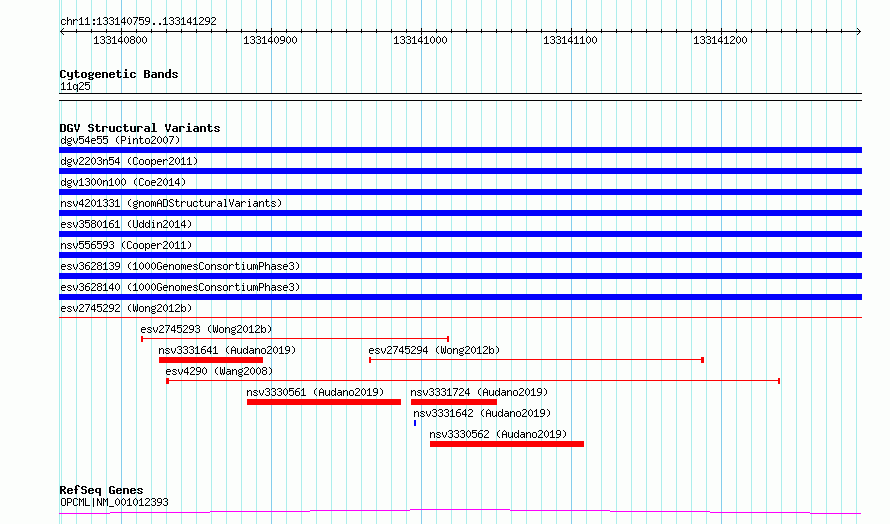Click the Cytogenetic Bands track heading
Image resolution: width=890 pixels, height=524 pixels.
pos(119,74)
